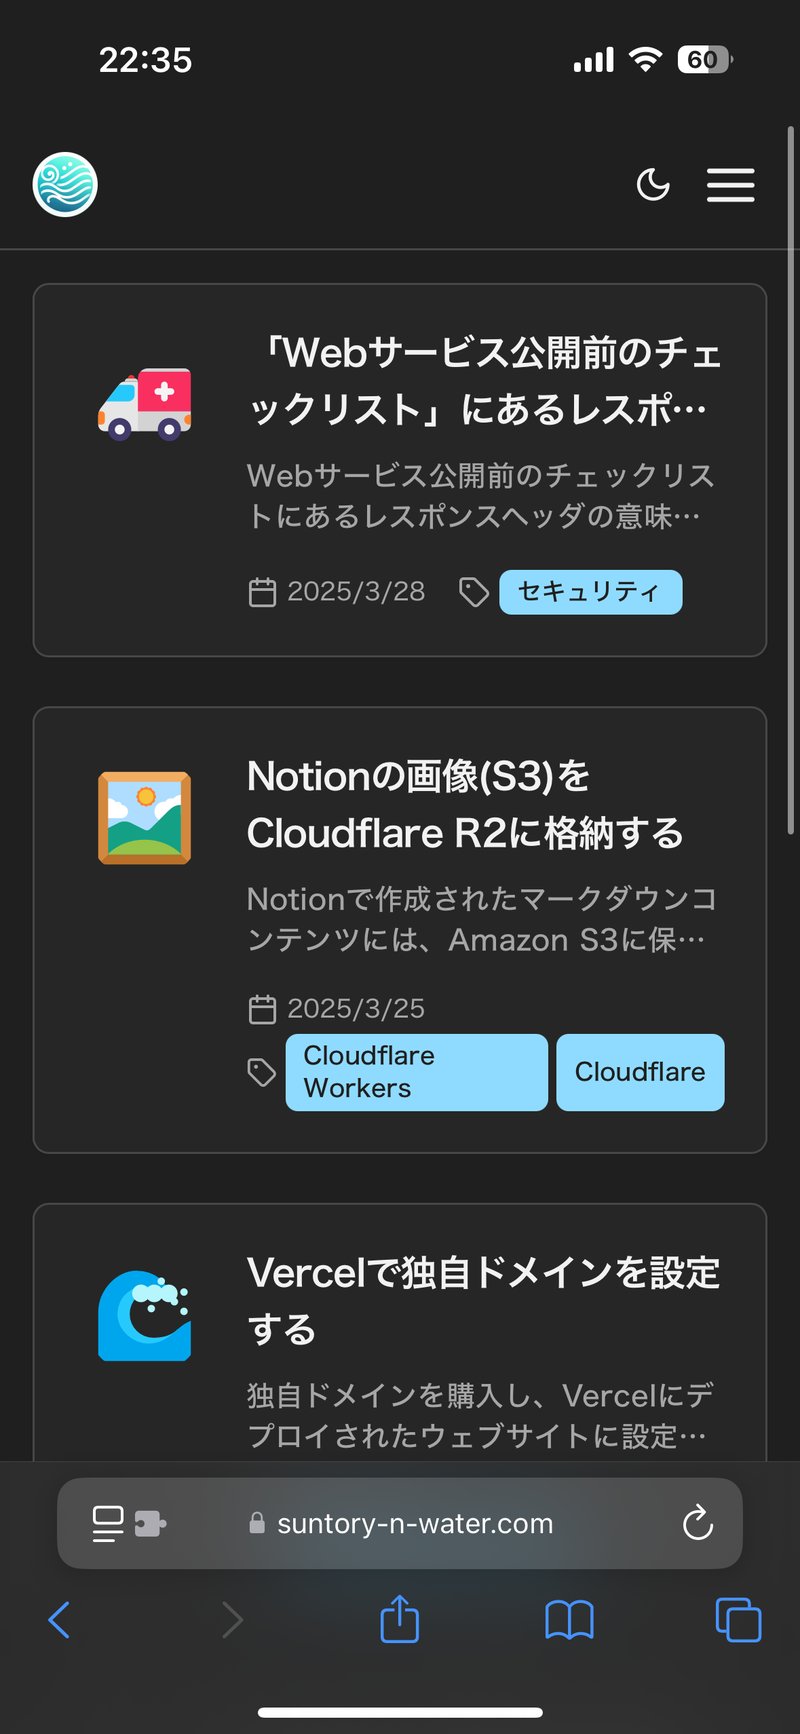Open the Vercelで独自ドメインを設定する article
The height and width of the screenshot is (1734, 800).
click(x=484, y=1300)
